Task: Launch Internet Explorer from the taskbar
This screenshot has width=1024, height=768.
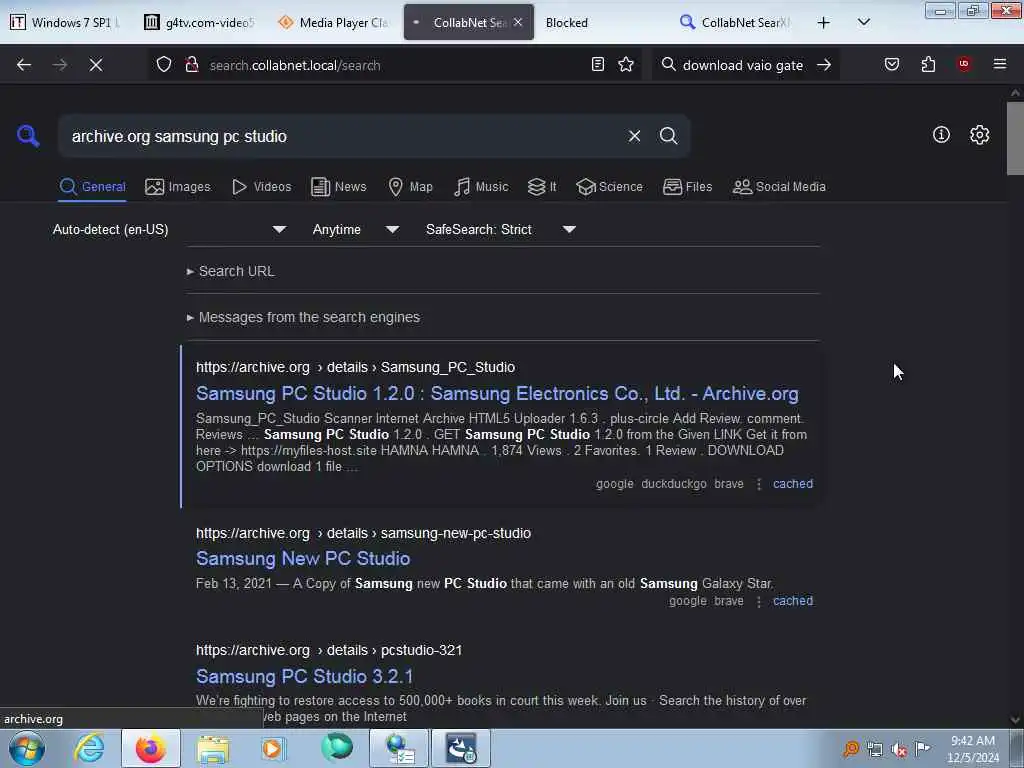Action: click(x=89, y=748)
